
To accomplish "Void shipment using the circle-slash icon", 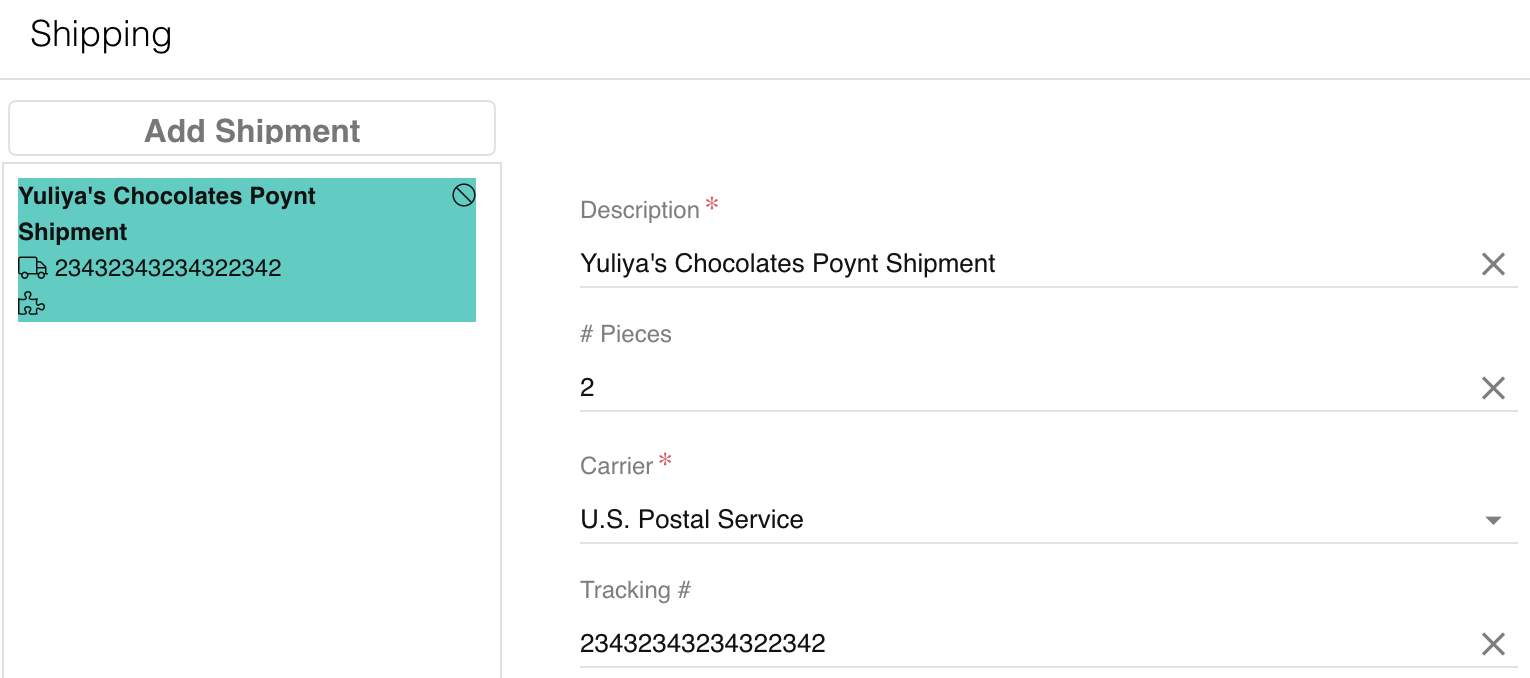I will click(463, 195).
